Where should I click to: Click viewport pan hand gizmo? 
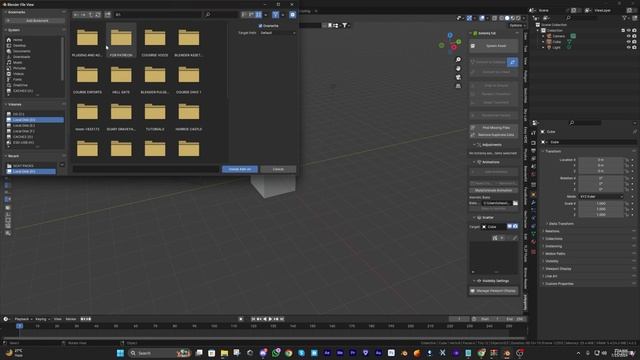pyautogui.click(x=458, y=68)
